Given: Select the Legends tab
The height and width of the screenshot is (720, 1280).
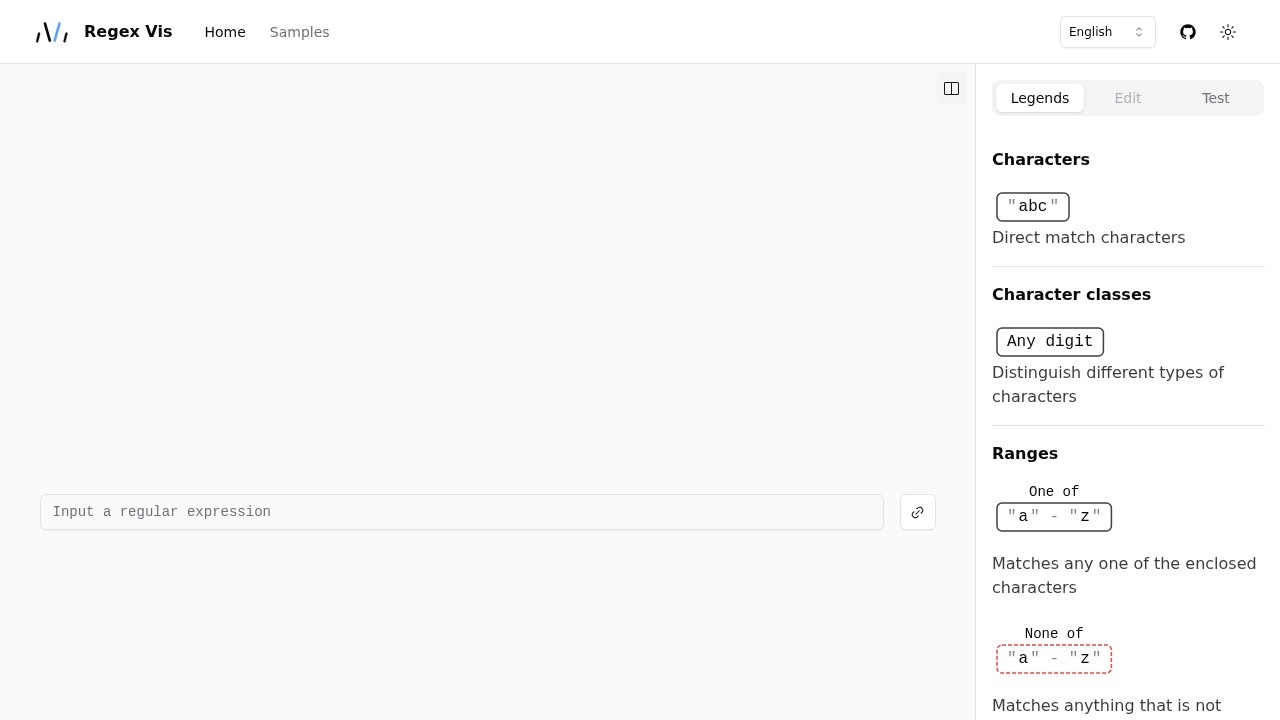Looking at the screenshot, I should [1040, 98].
